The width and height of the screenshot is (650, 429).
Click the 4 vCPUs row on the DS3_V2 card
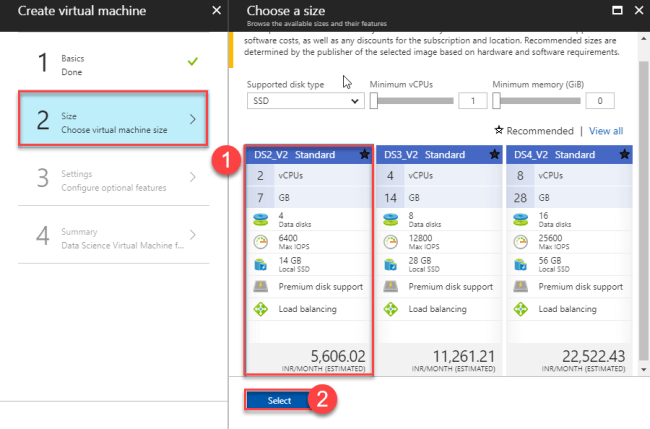click(439, 175)
